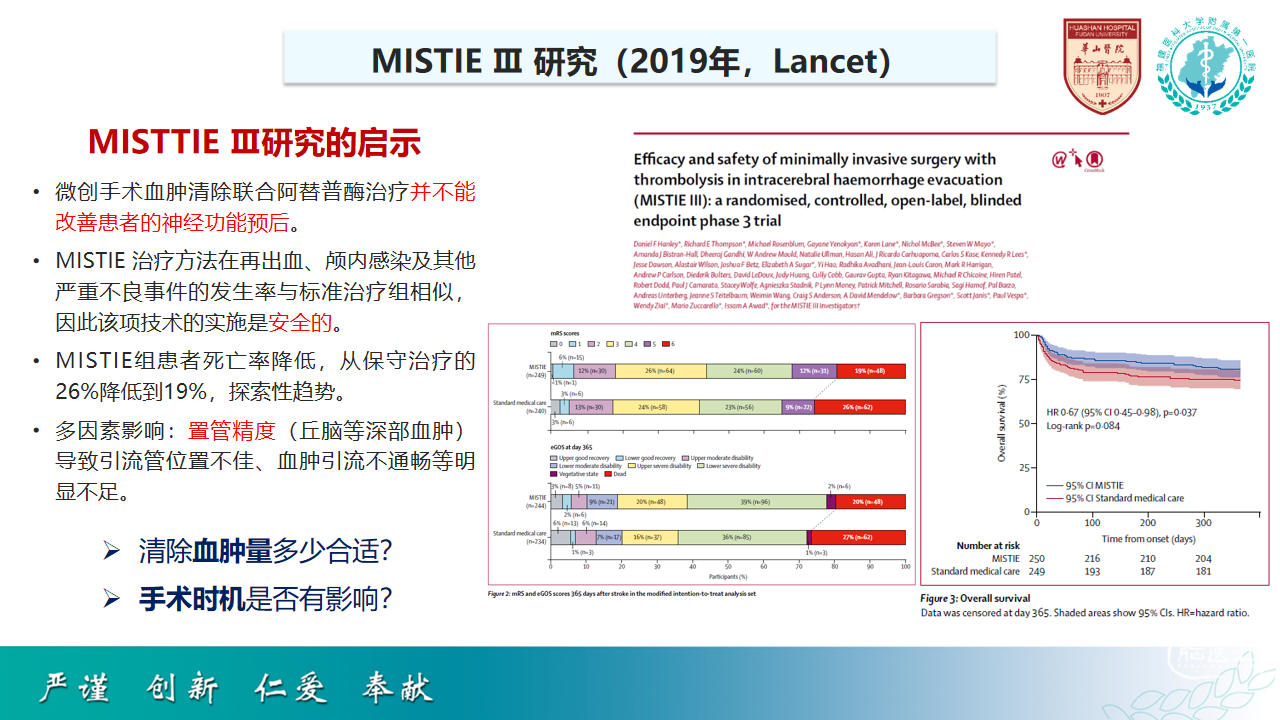Click the Figure 2 caption text
Viewport: 1280px width, 720px height.
[x=621, y=593]
